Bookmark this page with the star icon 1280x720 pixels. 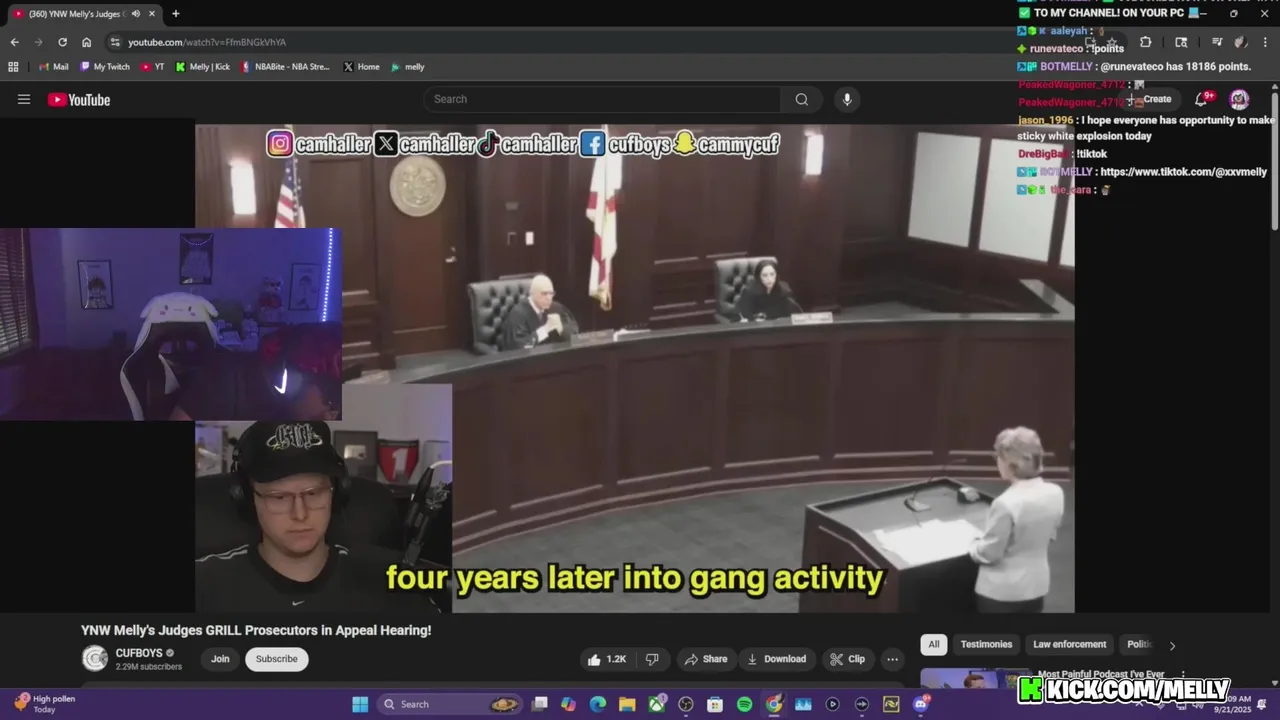point(1111,42)
